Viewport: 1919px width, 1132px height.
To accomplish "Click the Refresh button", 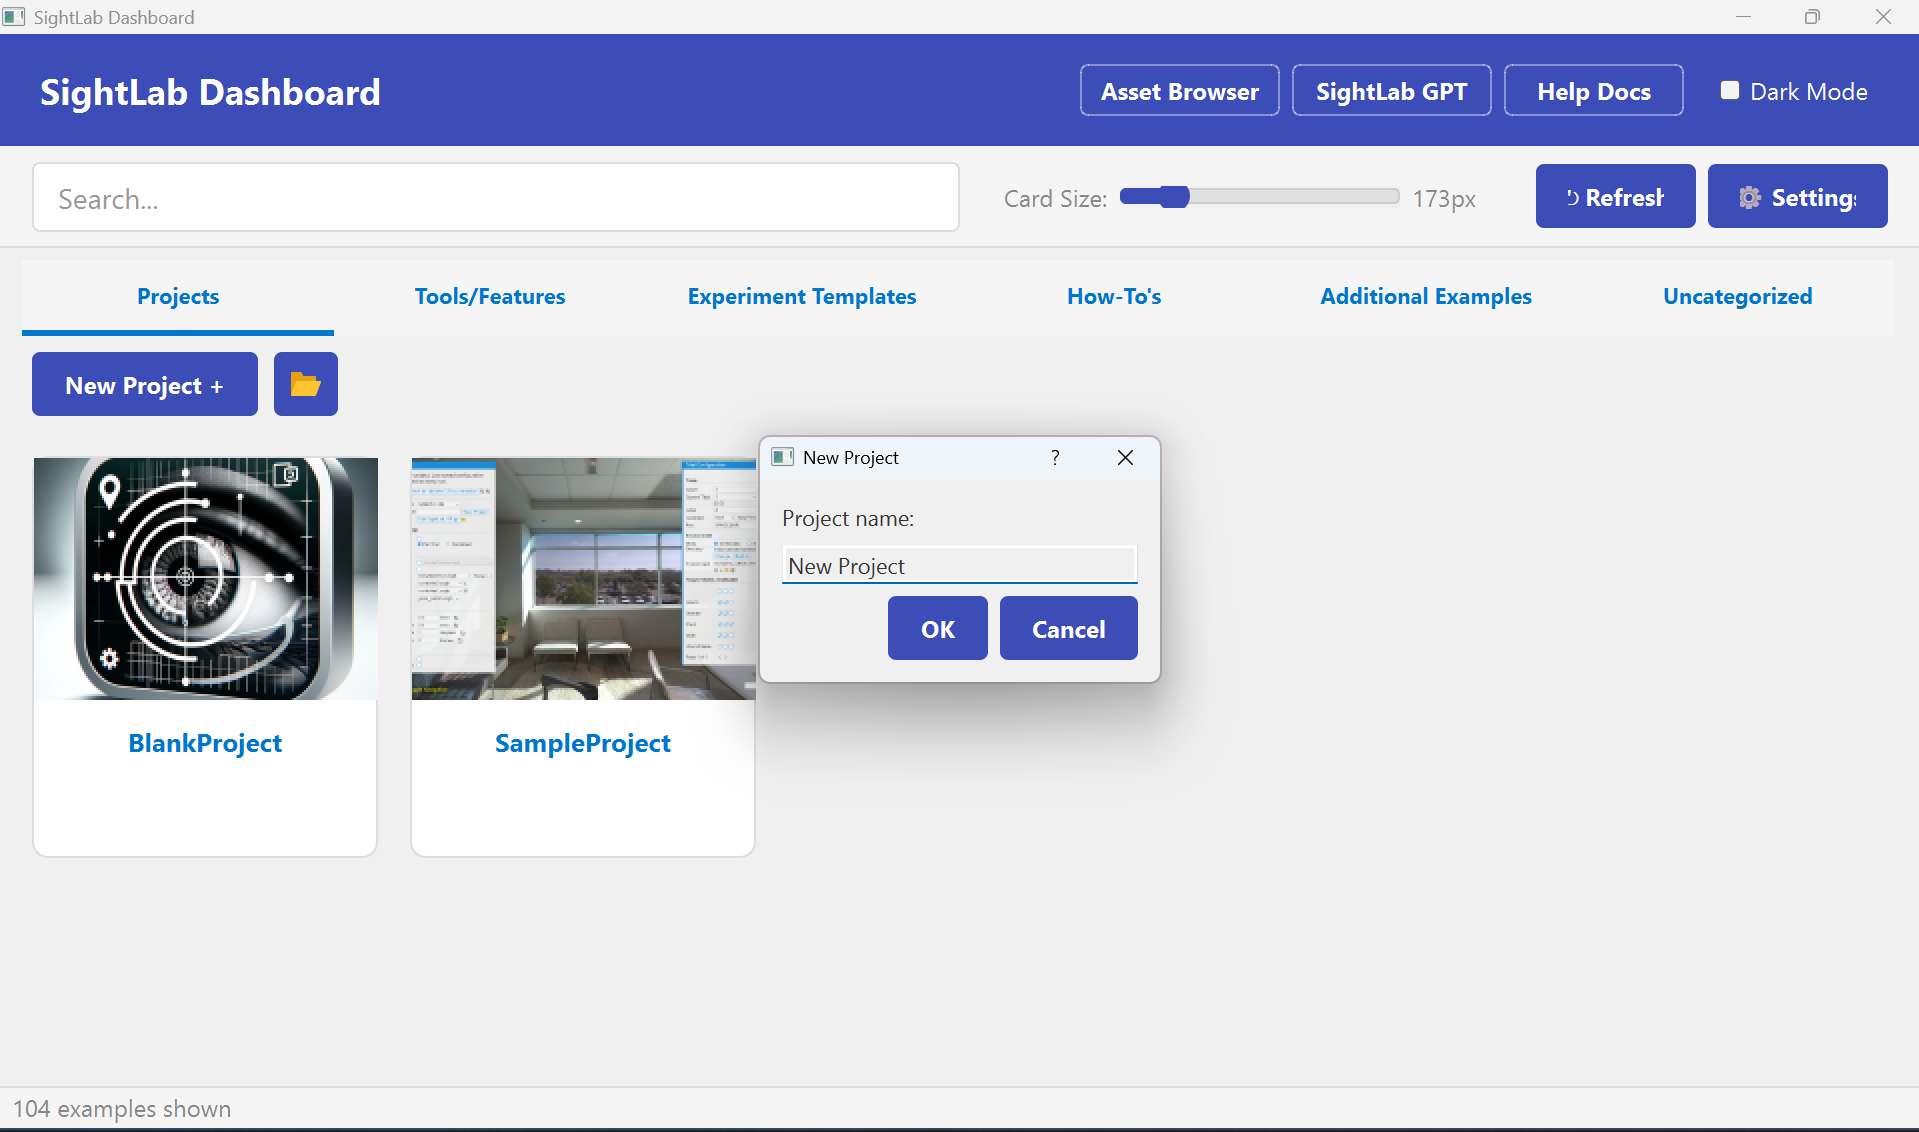I will 1615,197.
